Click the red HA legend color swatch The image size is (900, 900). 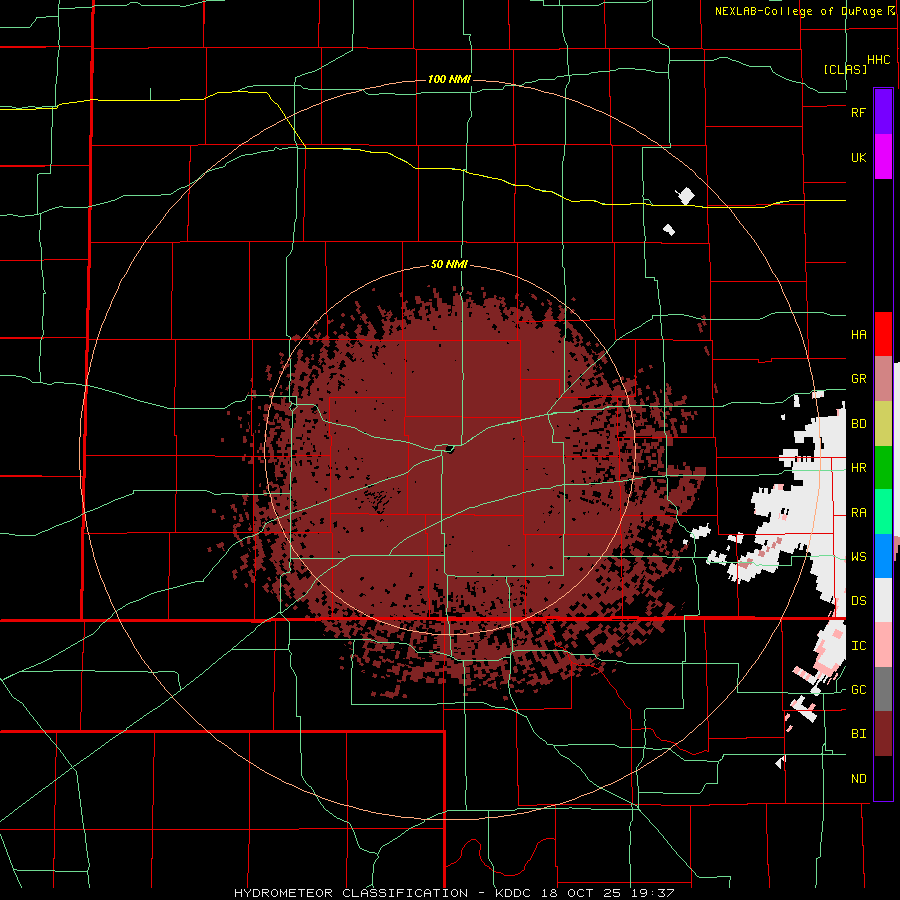click(x=883, y=334)
